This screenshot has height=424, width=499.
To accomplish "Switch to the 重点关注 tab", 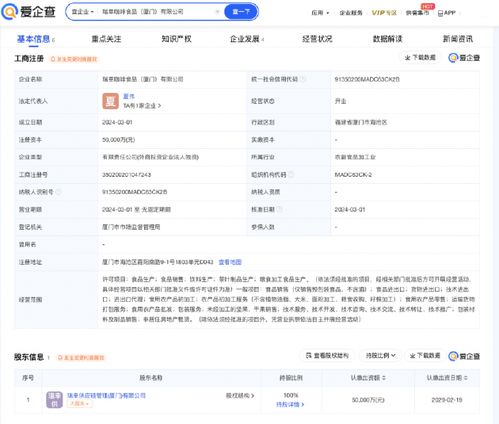I will tap(106, 39).
